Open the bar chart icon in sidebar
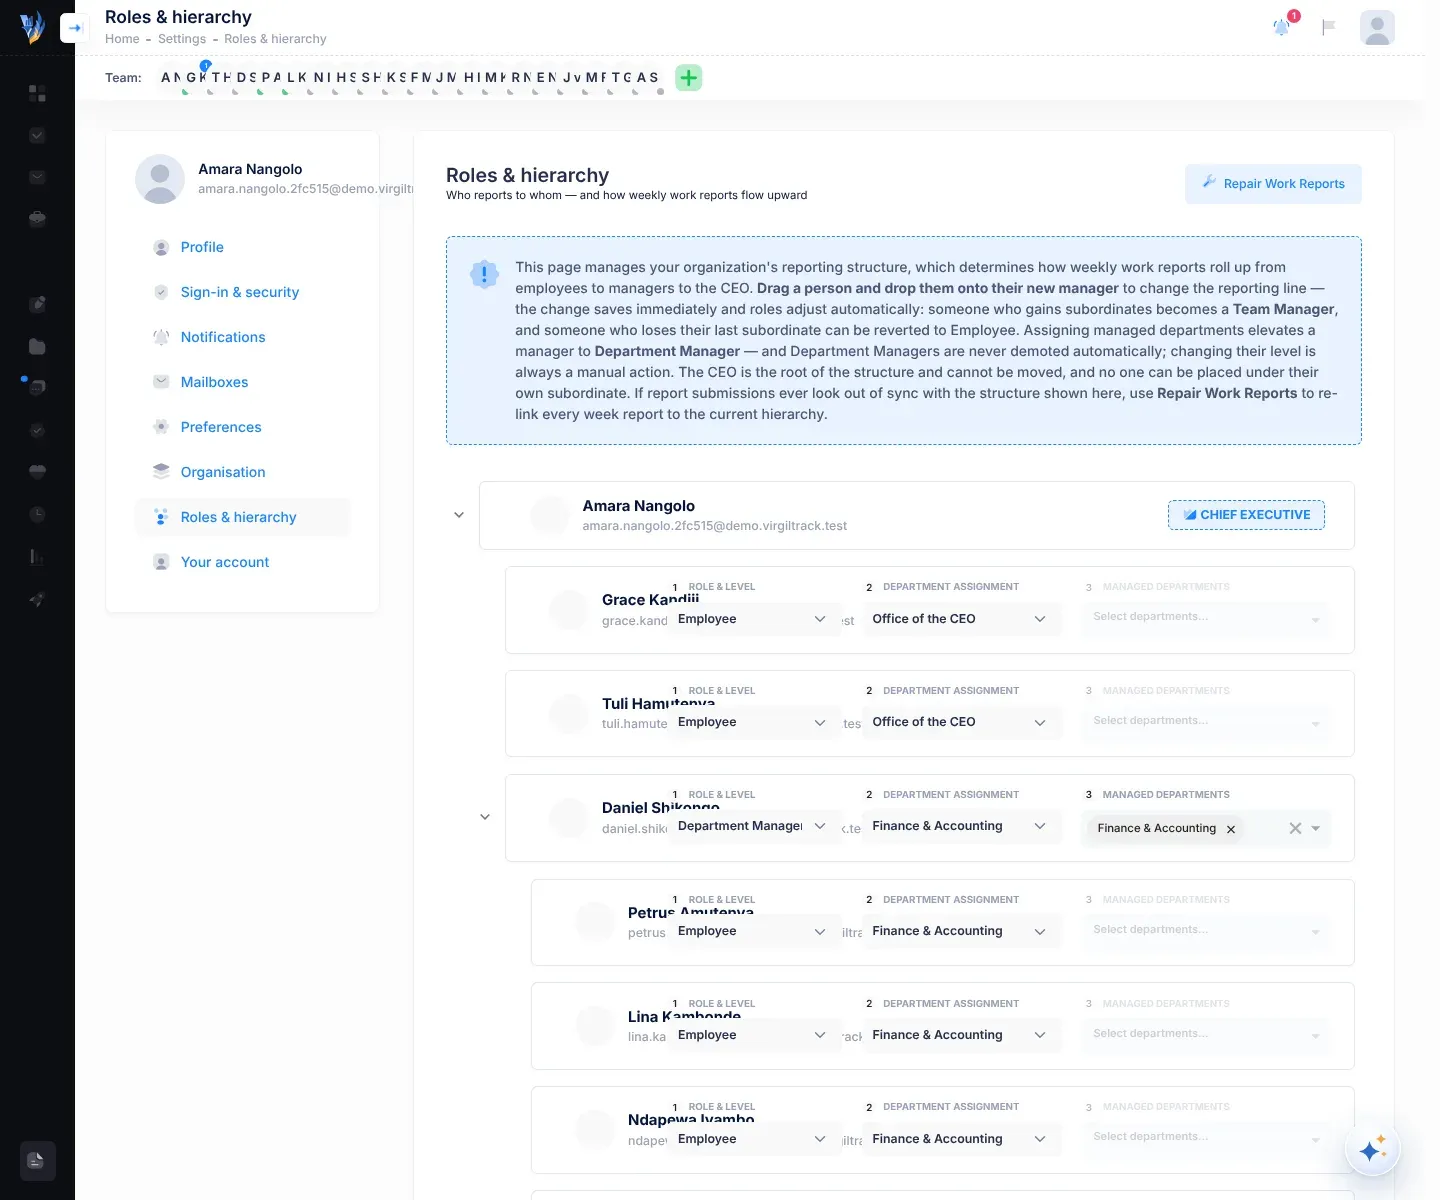This screenshot has height=1200, width=1440. (37, 556)
